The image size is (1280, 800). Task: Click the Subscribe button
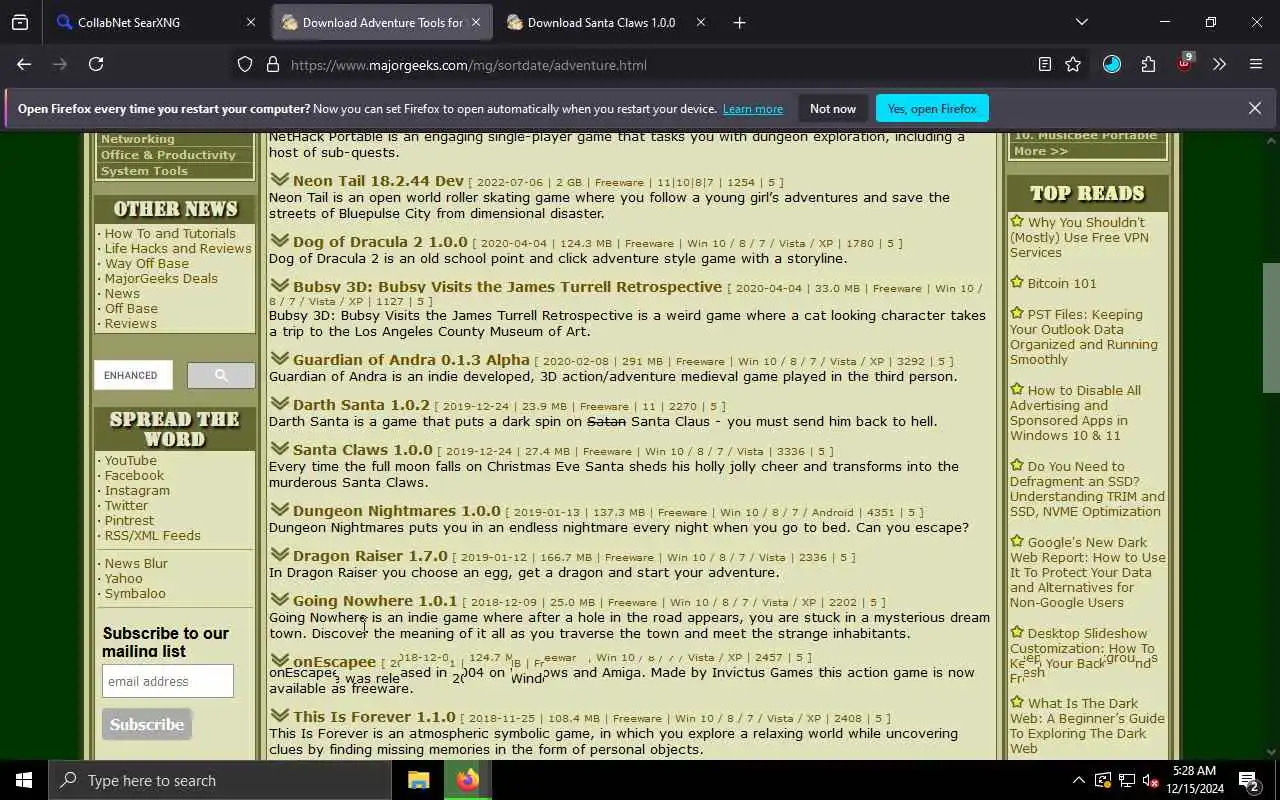click(147, 724)
